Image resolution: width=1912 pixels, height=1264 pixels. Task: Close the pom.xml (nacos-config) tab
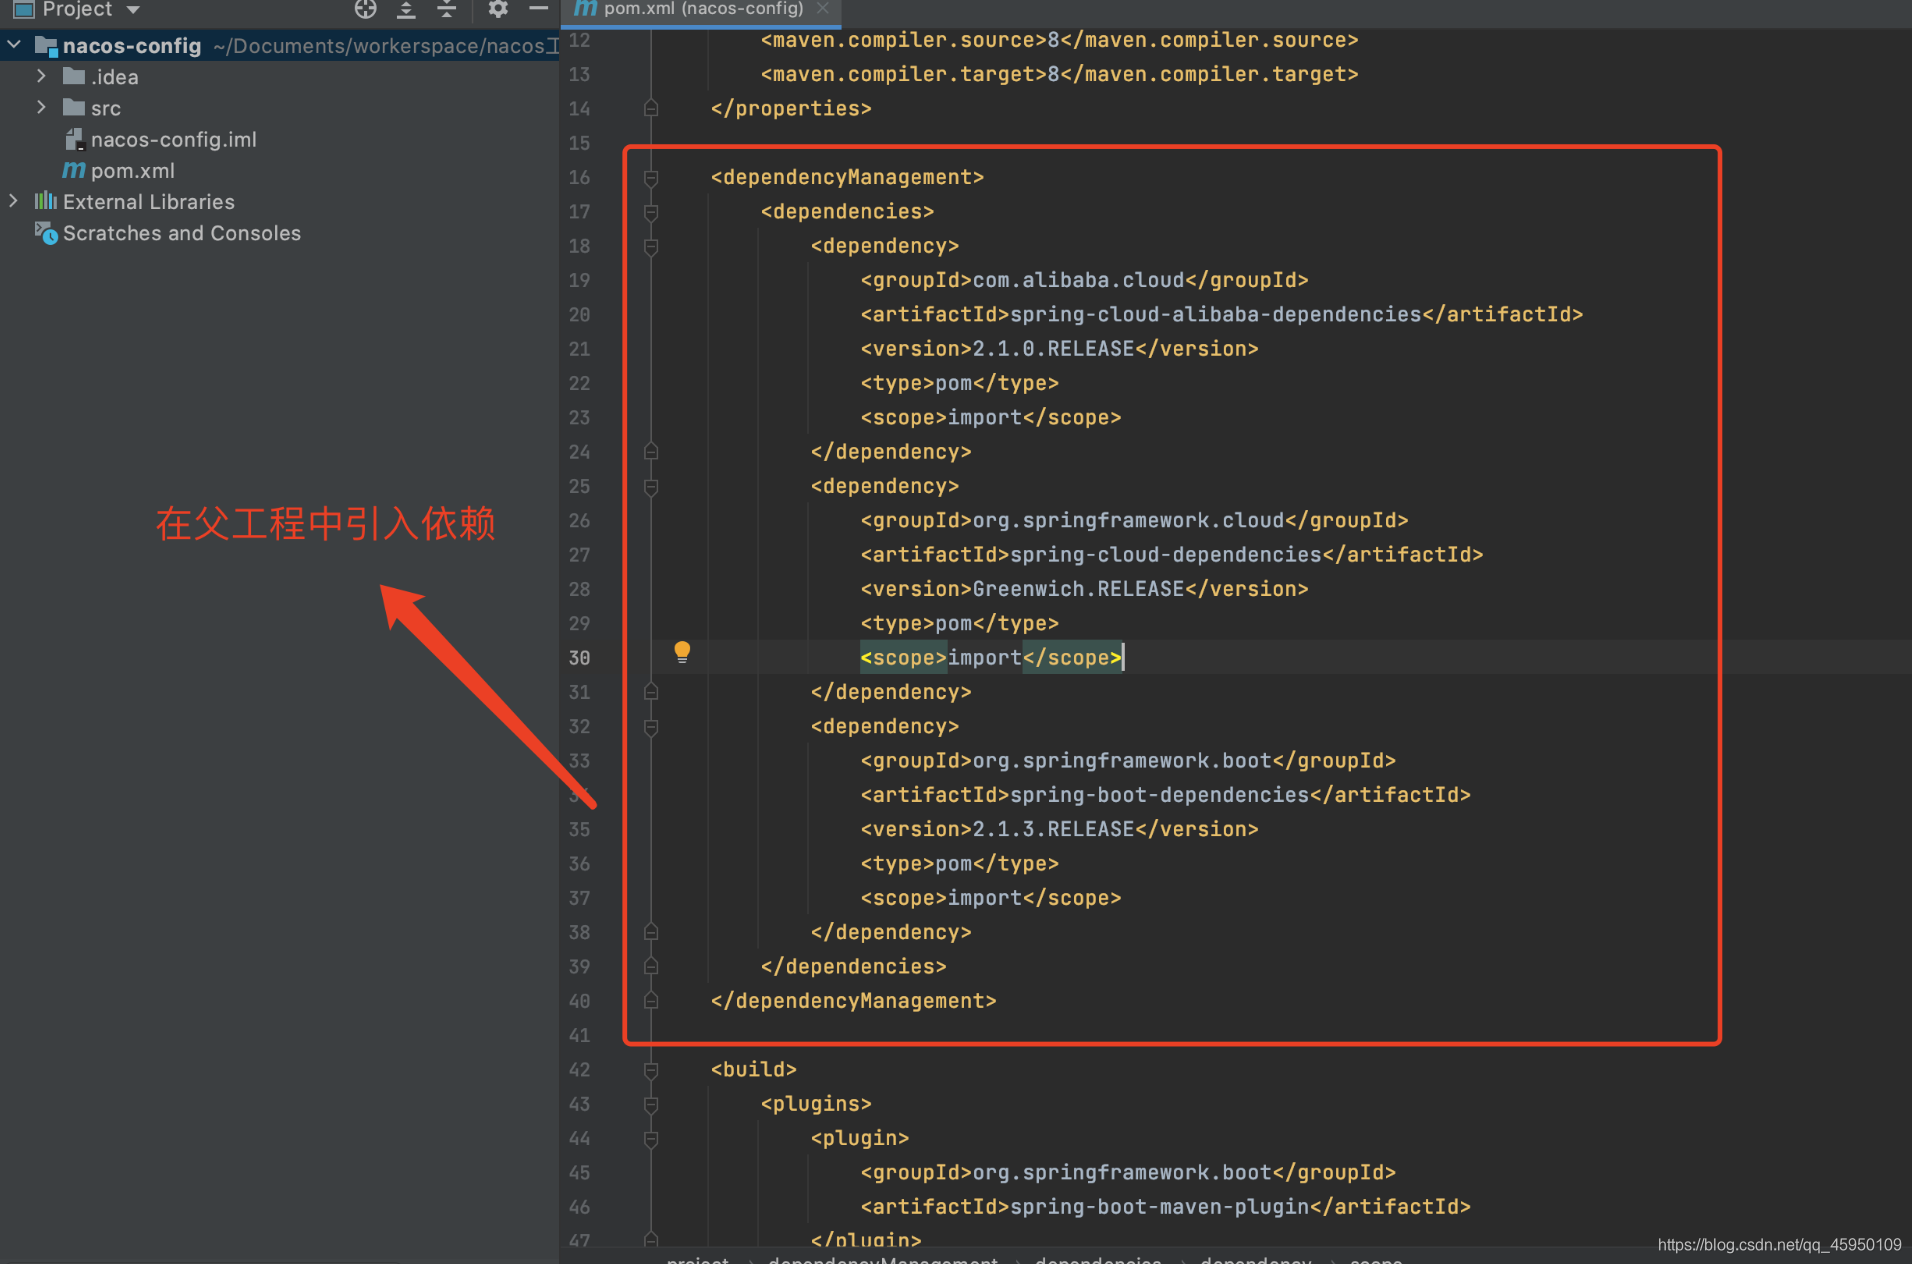[822, 8]
